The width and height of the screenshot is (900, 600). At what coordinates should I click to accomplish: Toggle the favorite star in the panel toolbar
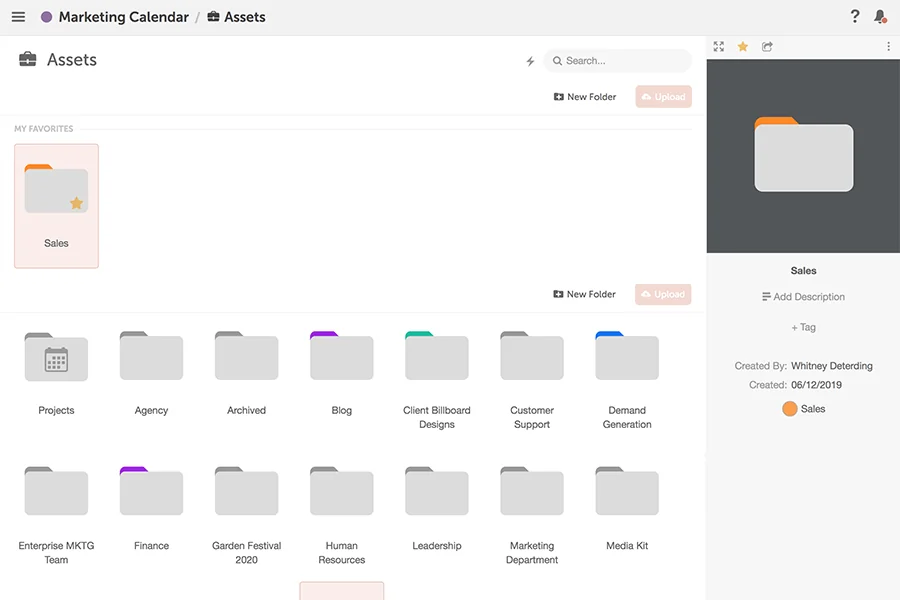tap(742, 46)
